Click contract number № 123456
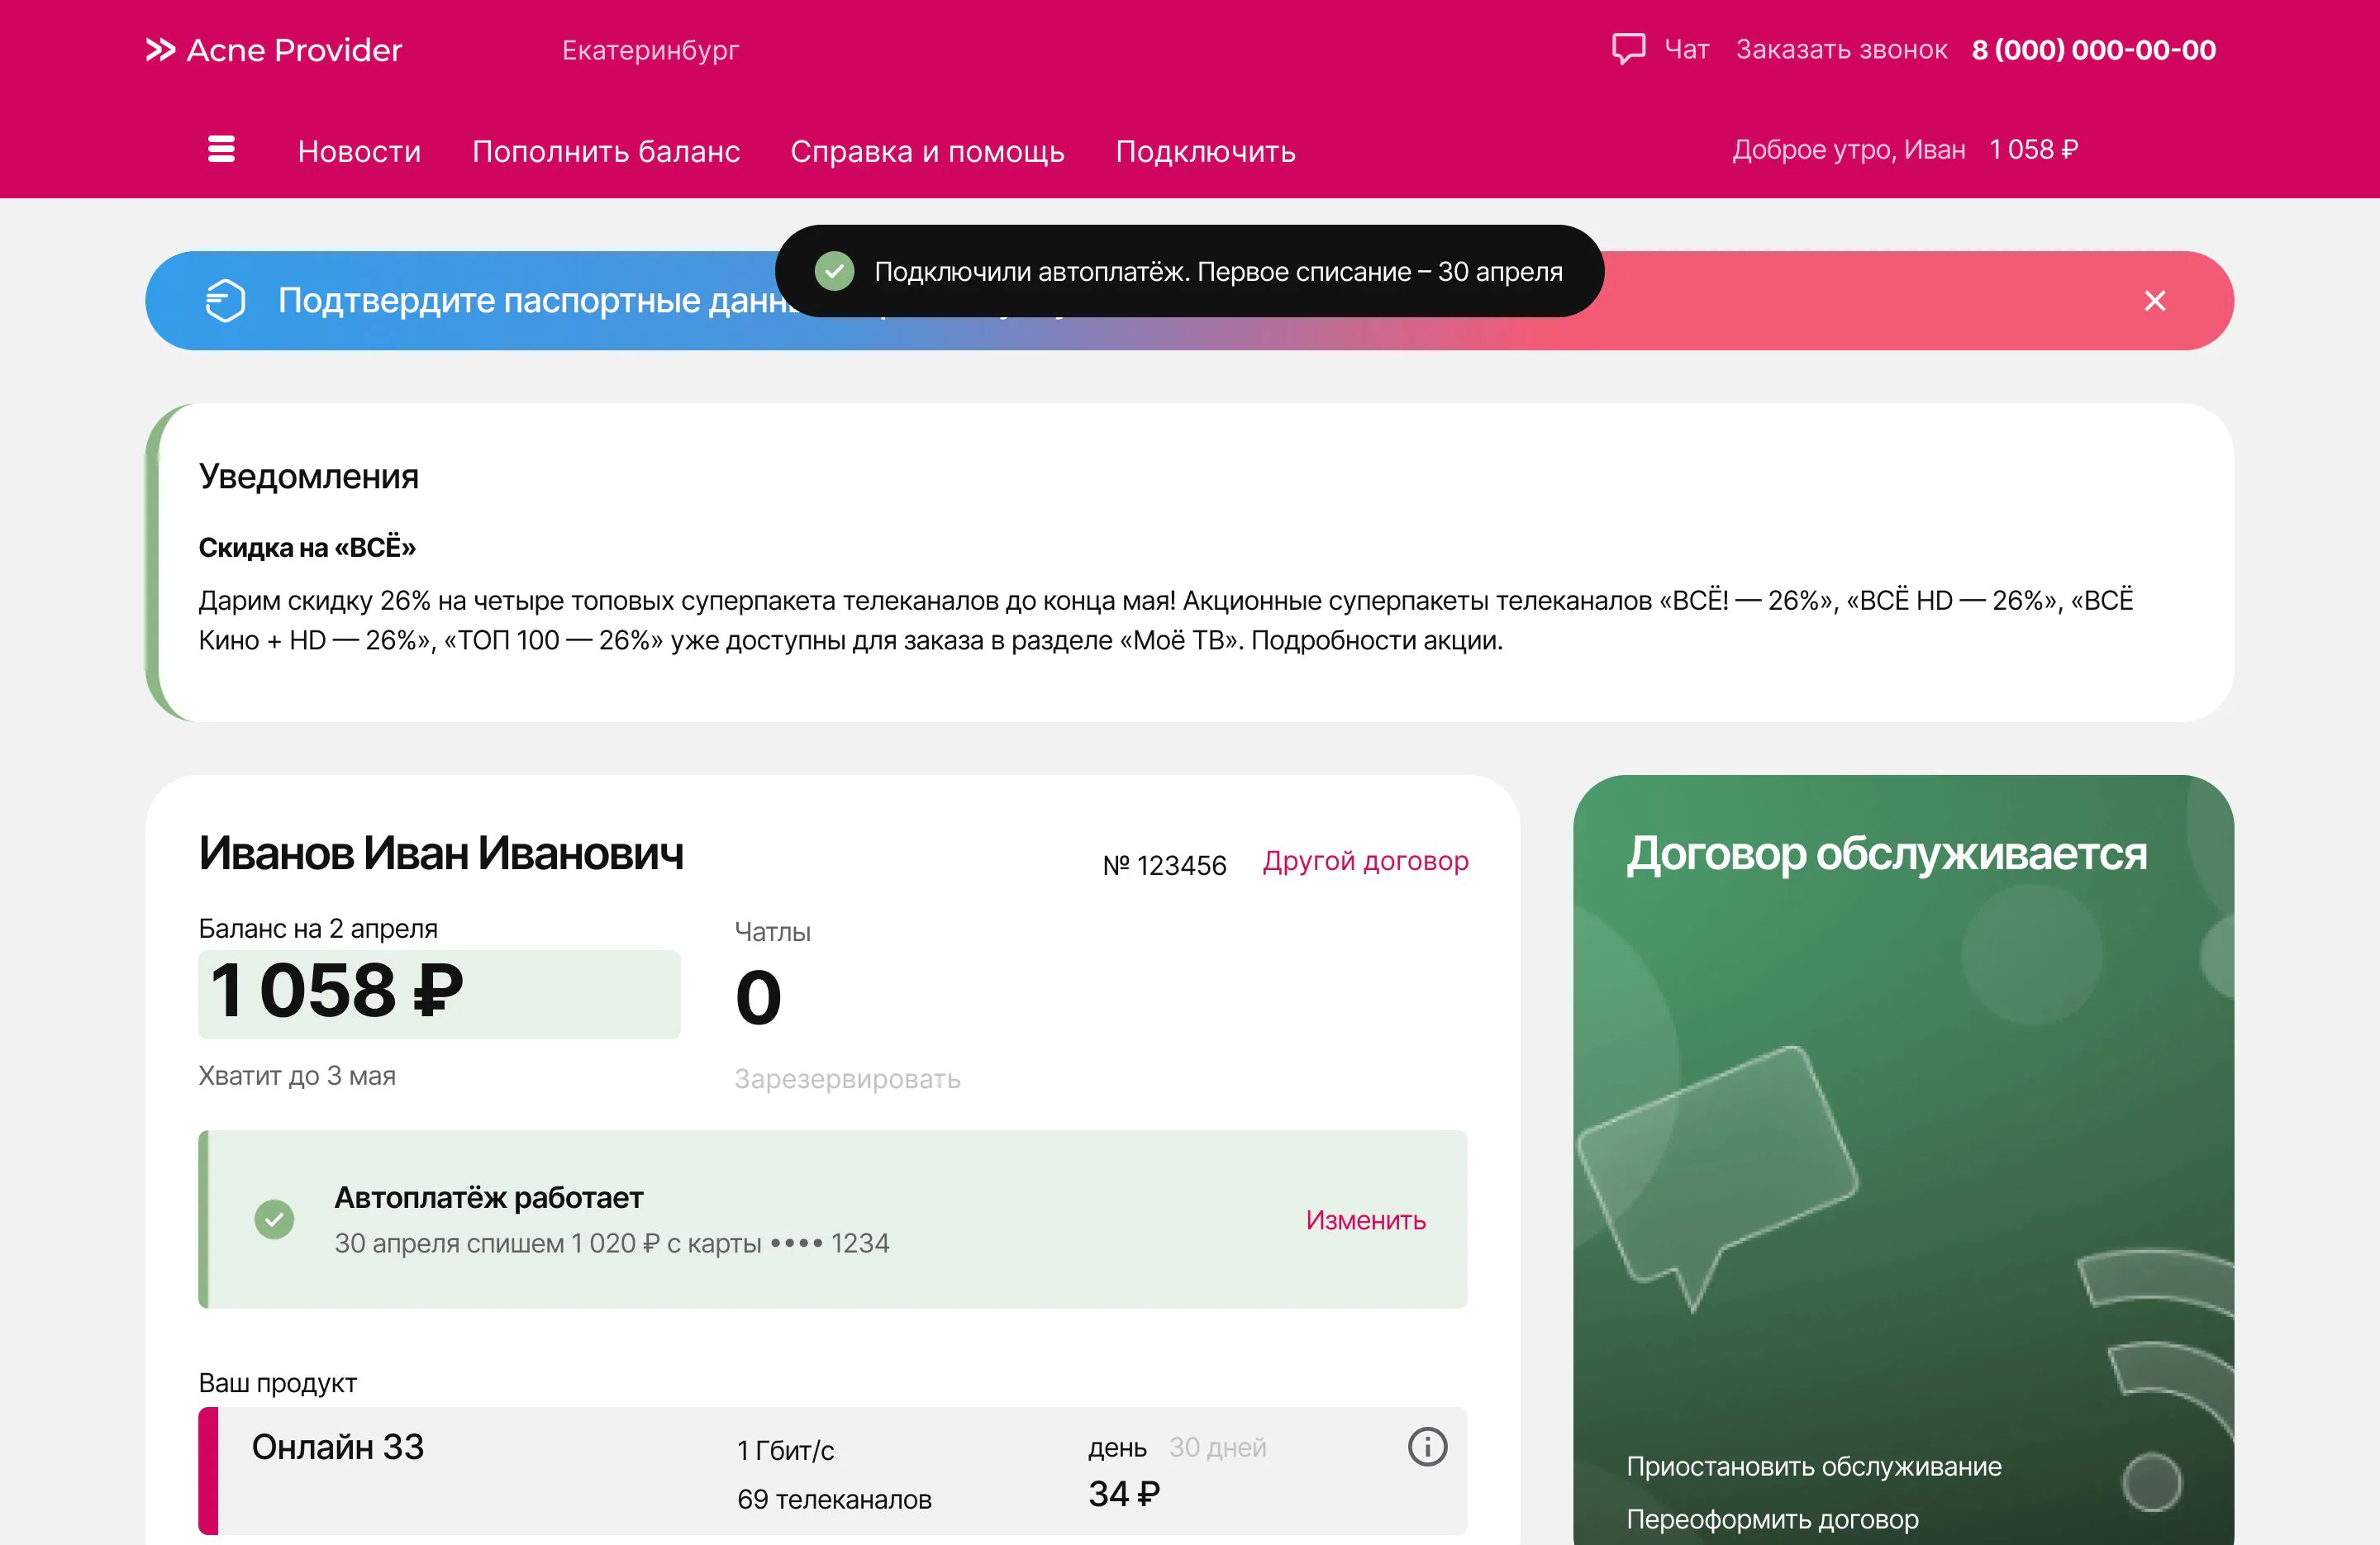Viewport: 2380px width, 1545px height. pos(1164,865)
